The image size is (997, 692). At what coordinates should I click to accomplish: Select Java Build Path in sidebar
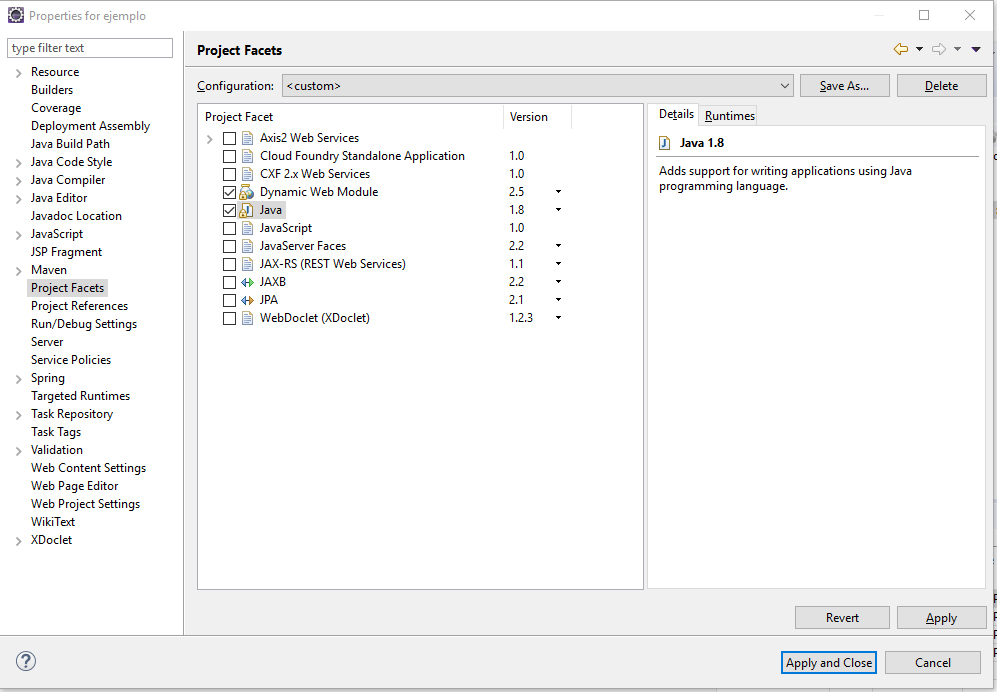click(x=70, y=144)
